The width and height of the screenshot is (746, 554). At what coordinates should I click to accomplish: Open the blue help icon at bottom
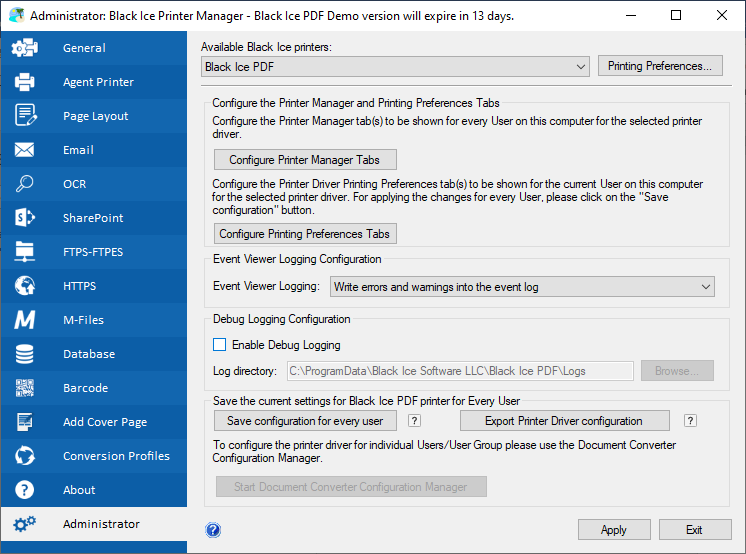pos(213,530)
